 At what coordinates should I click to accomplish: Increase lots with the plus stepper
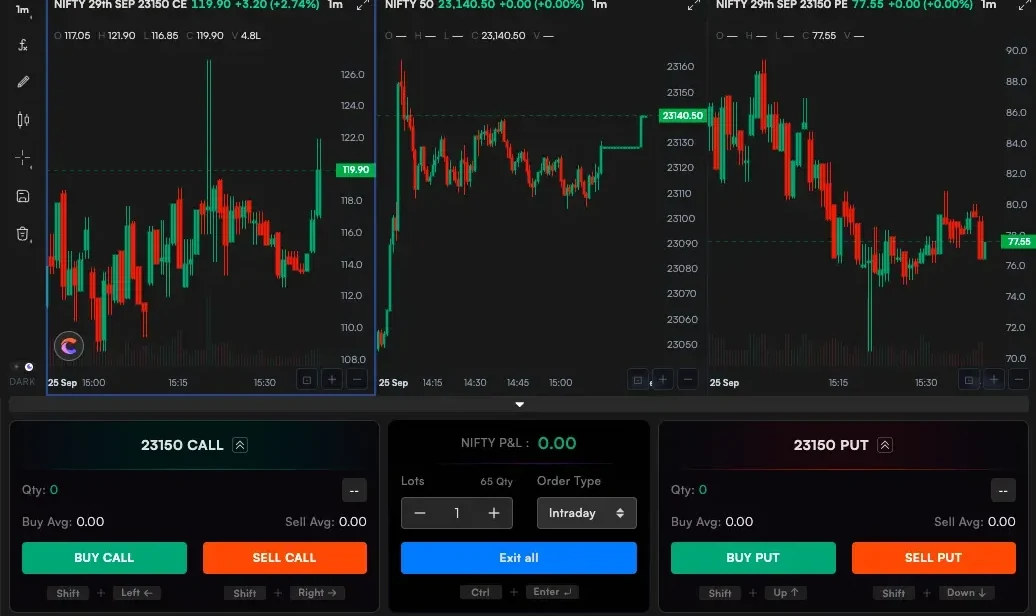click(x=494, y=513)
